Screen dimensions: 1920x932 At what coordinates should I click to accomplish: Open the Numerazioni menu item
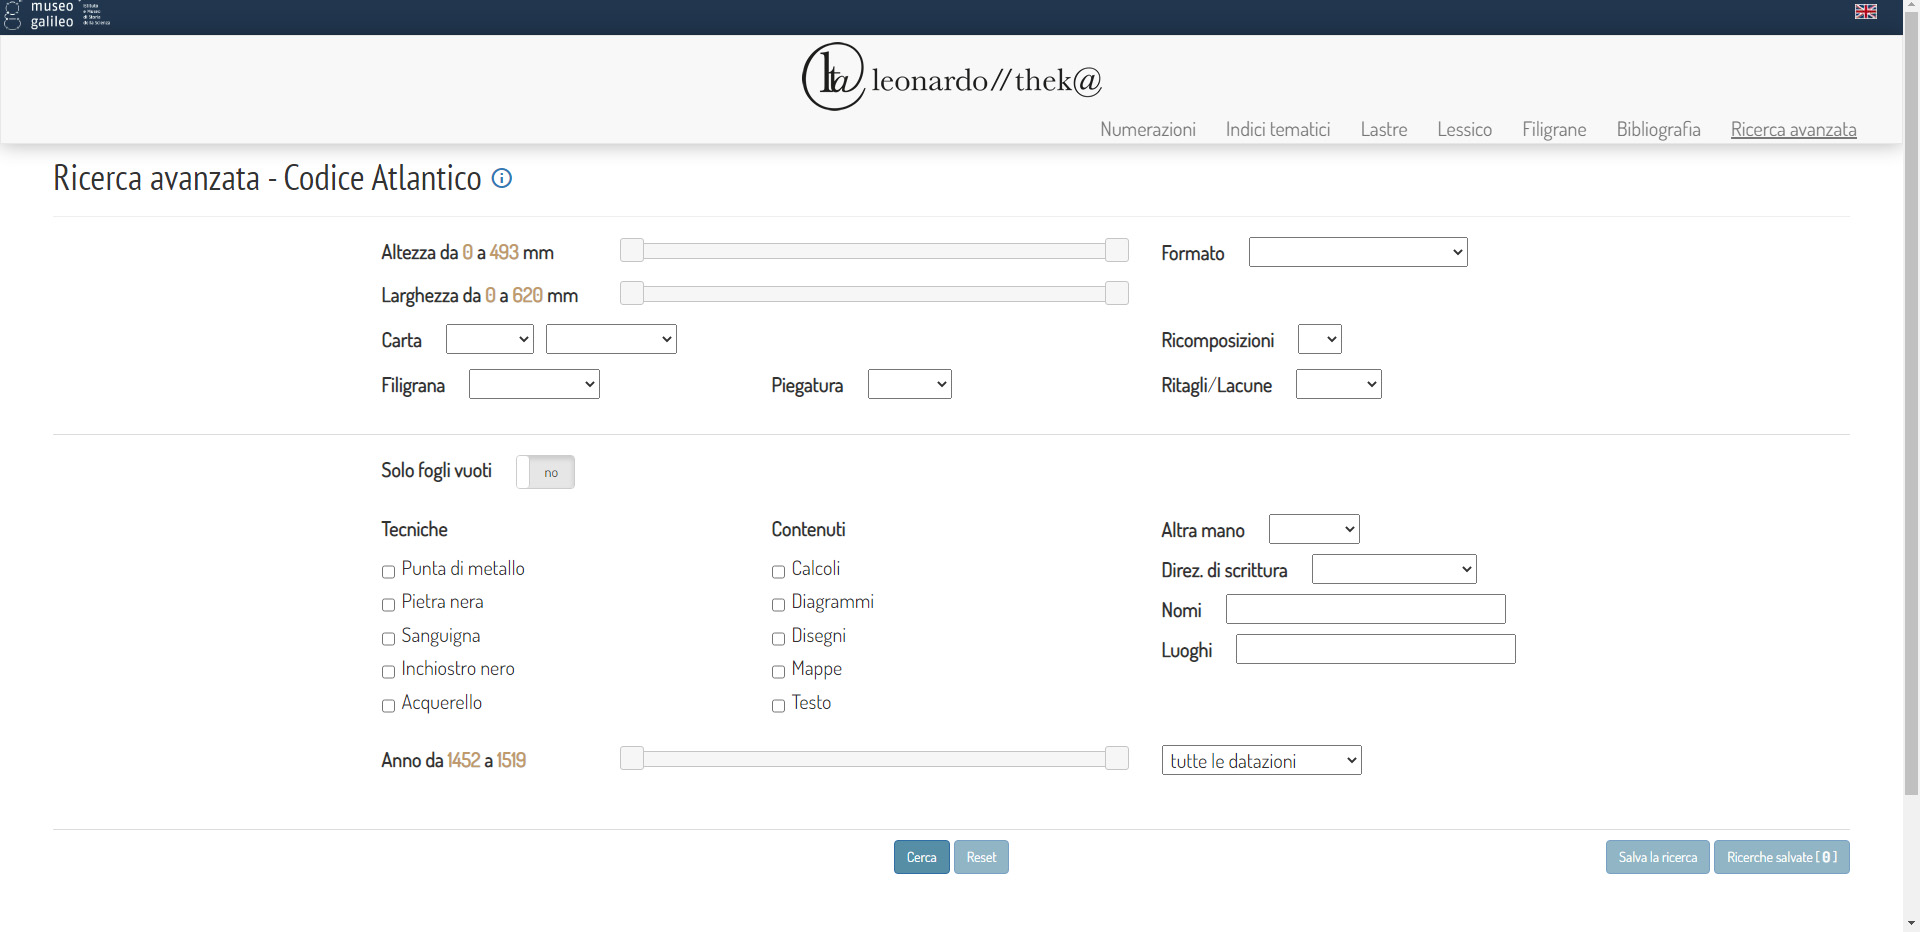point(1147,129)
